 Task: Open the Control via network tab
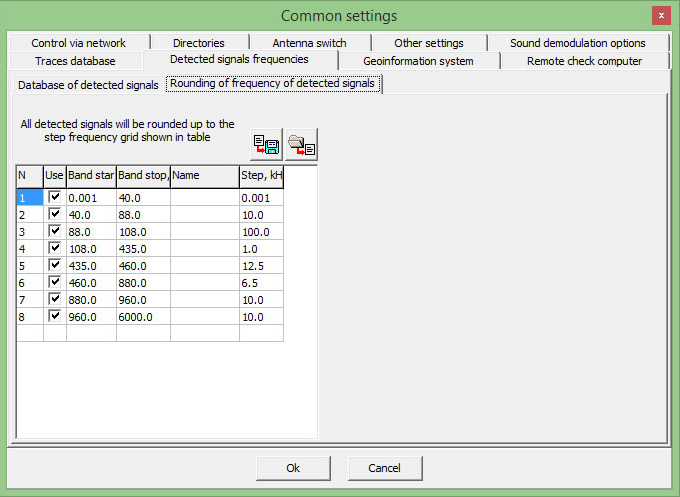[78, 43]
